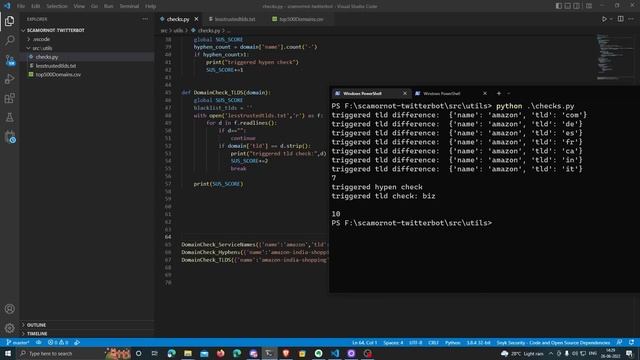Open the Source Control view
Image resolution: width=640 pixels, height=360 pixels.
(9, 60)
